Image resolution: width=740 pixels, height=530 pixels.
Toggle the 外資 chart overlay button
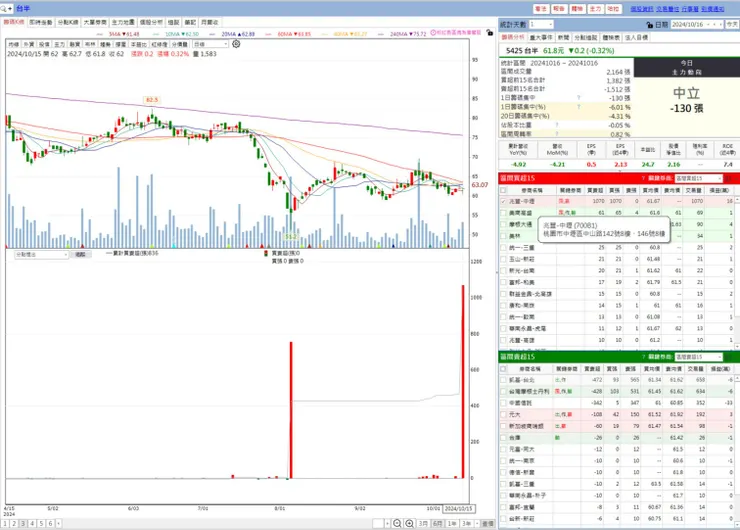pyautogui.click(x=29, y=44)
